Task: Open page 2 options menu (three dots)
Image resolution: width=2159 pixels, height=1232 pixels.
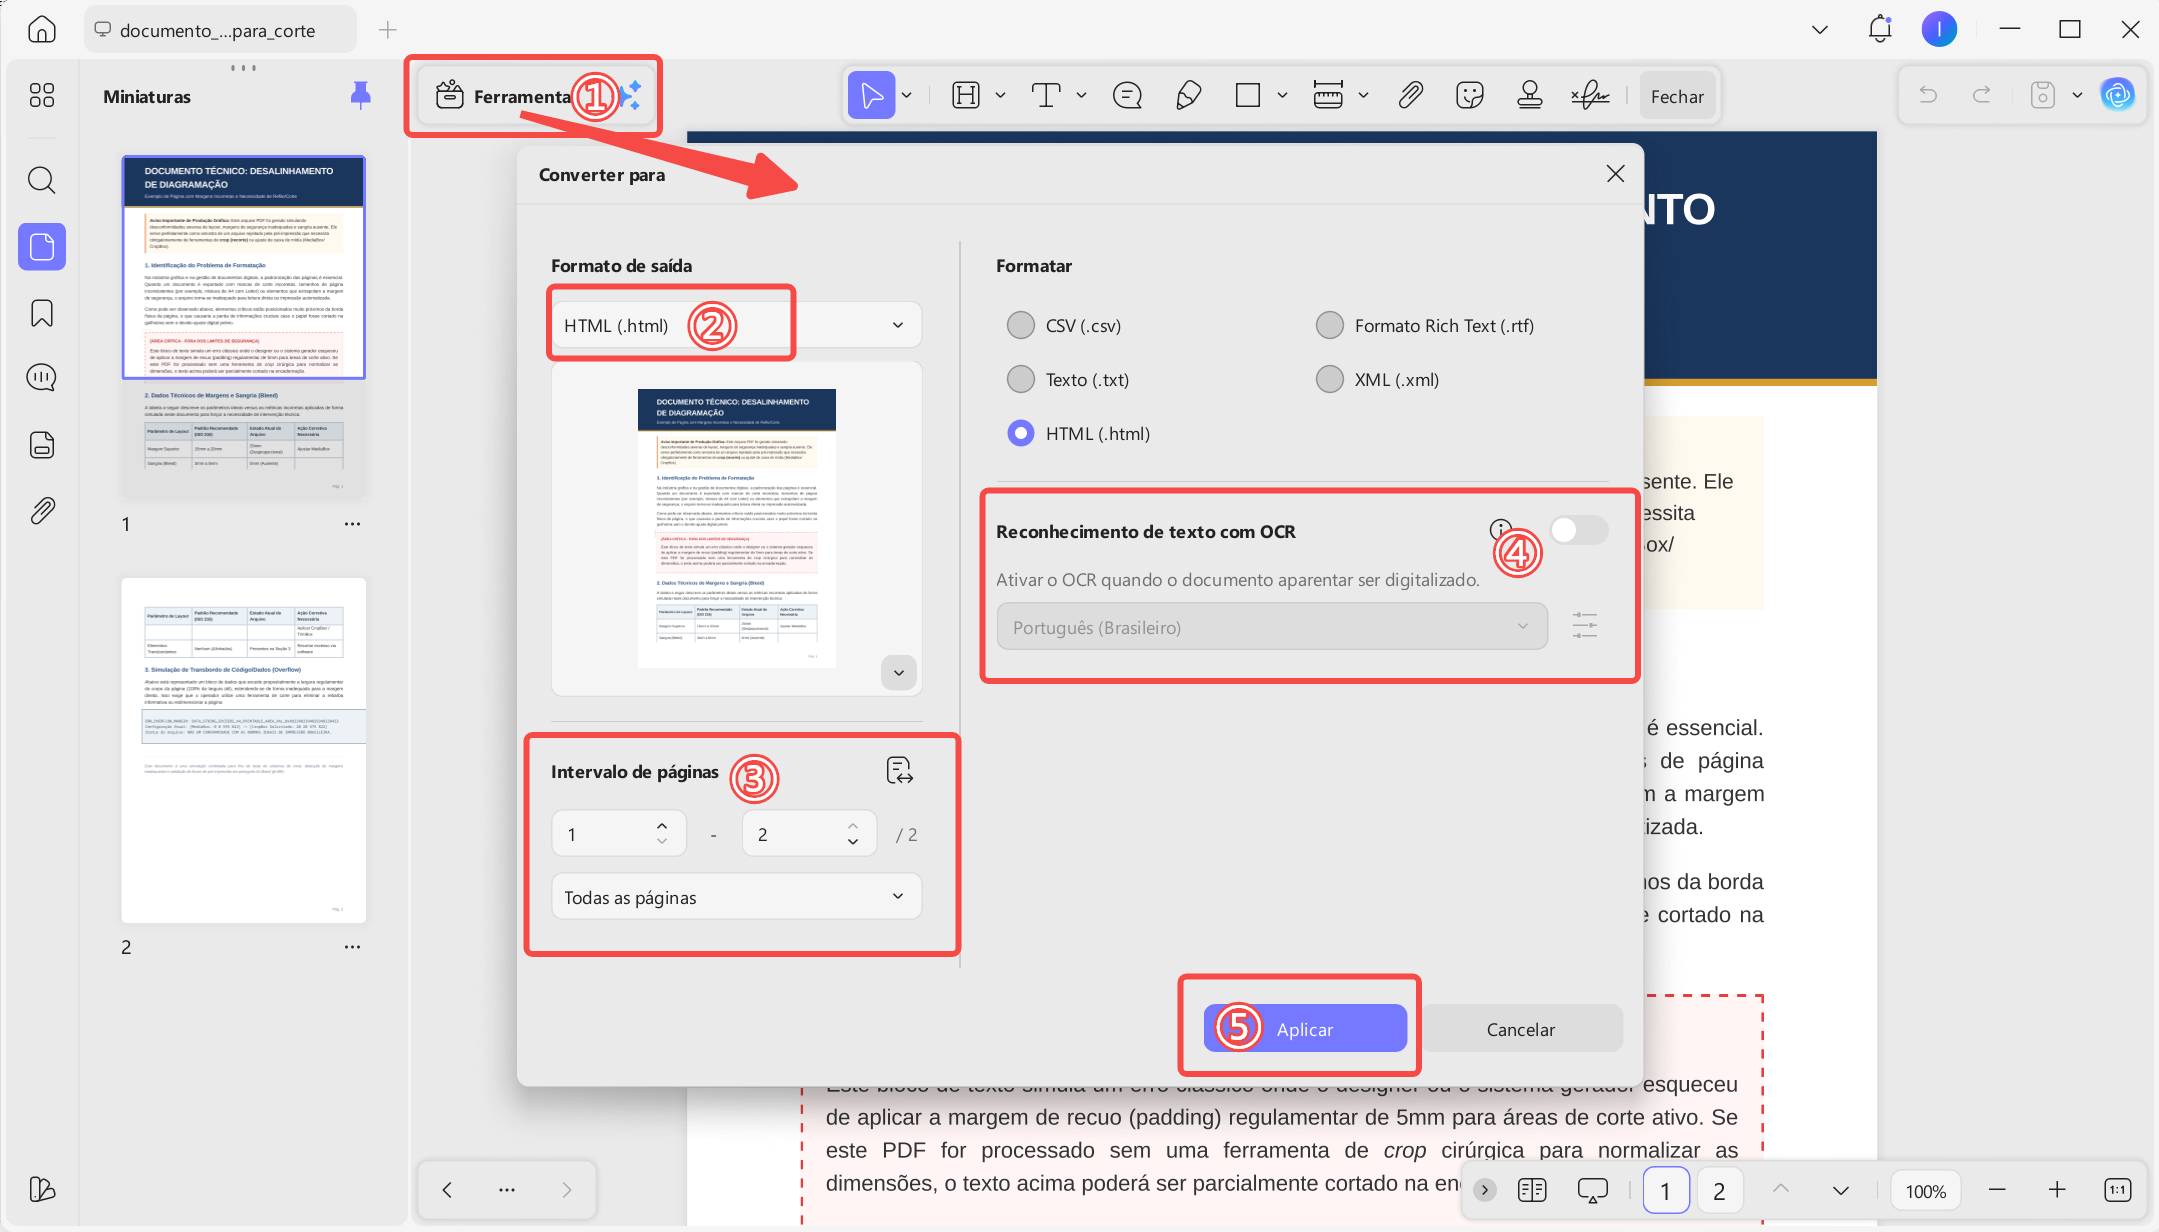Action: pyautogui.click(x=352, y=947)
